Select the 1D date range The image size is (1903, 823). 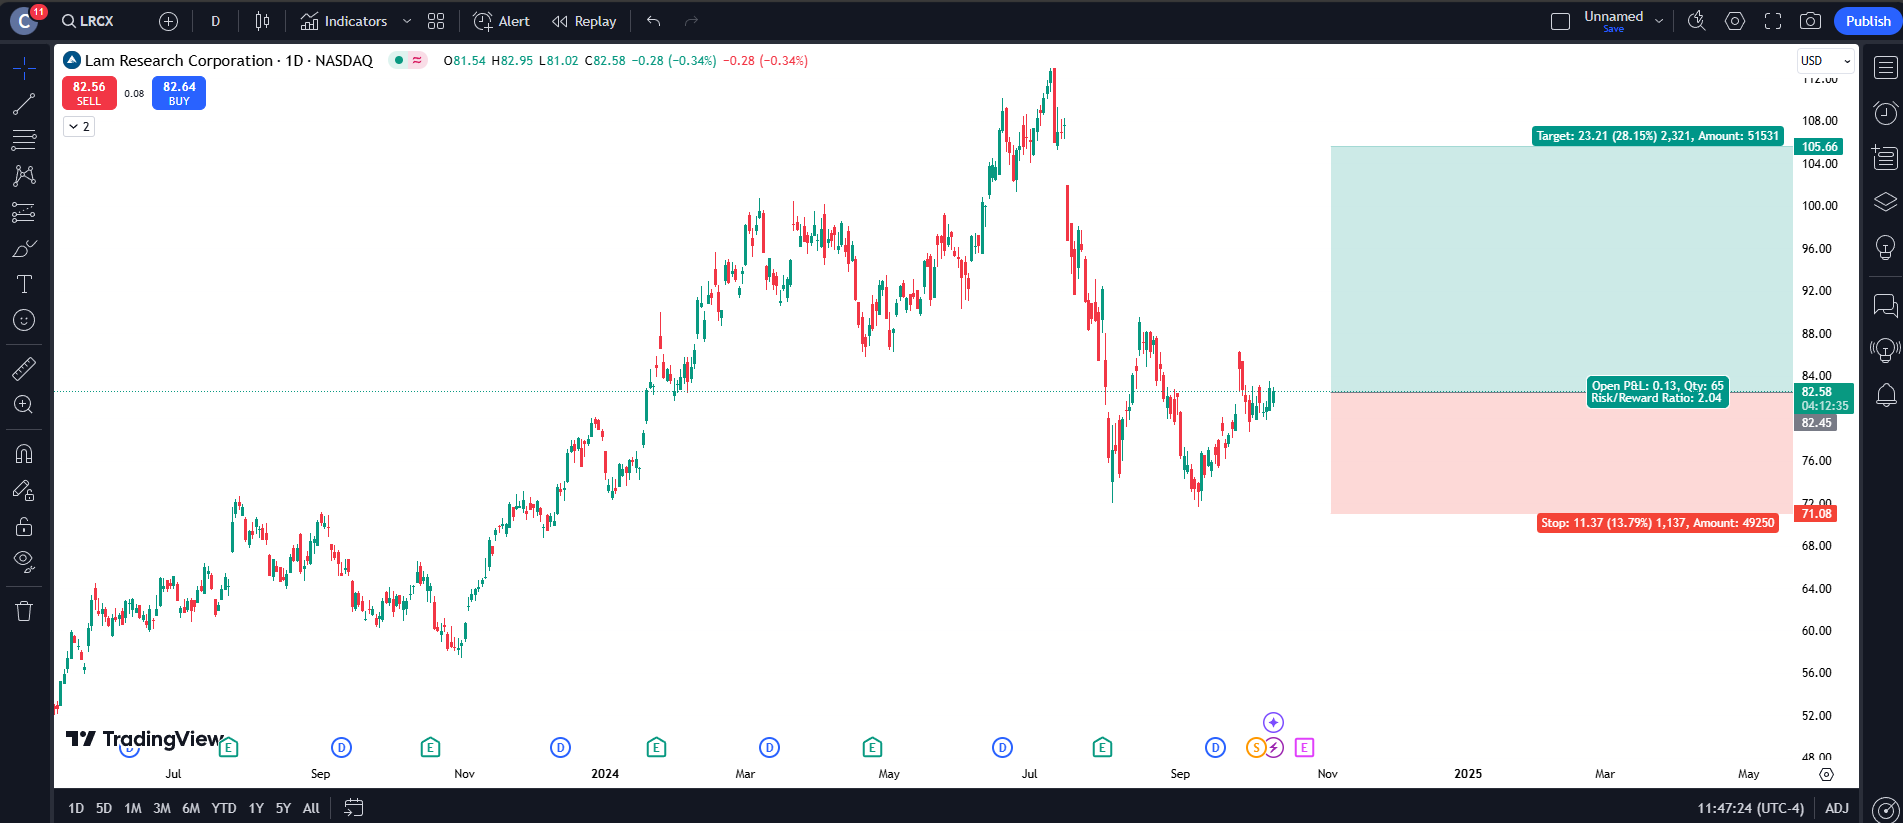pyautogui.click(x=76, y=808)
